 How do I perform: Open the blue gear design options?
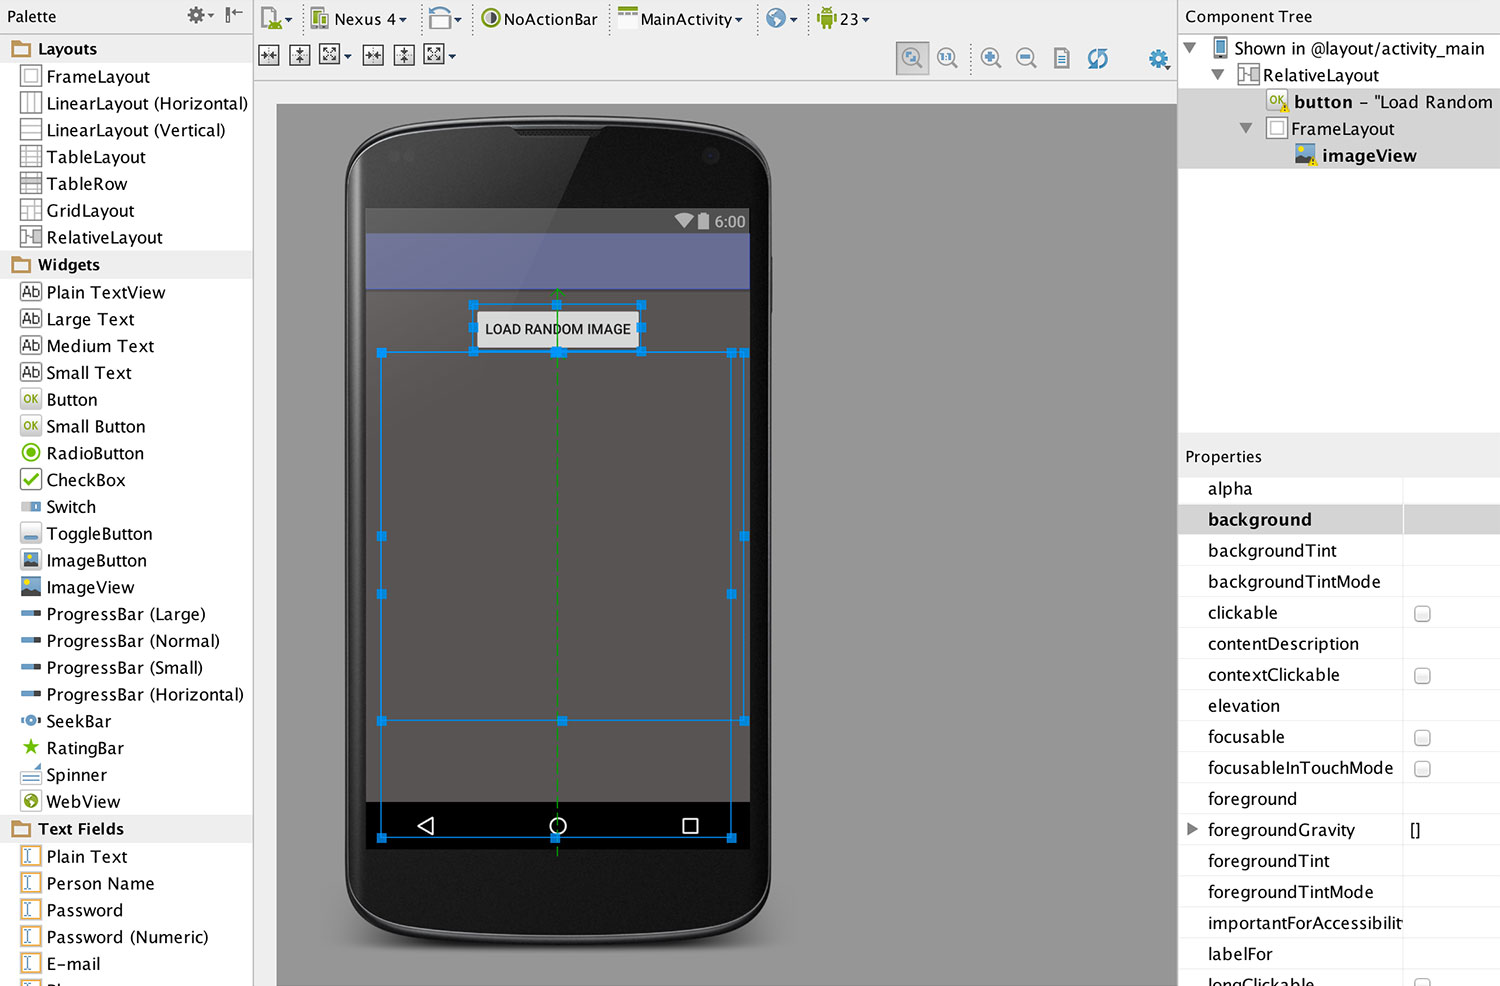click(1158, 59)
